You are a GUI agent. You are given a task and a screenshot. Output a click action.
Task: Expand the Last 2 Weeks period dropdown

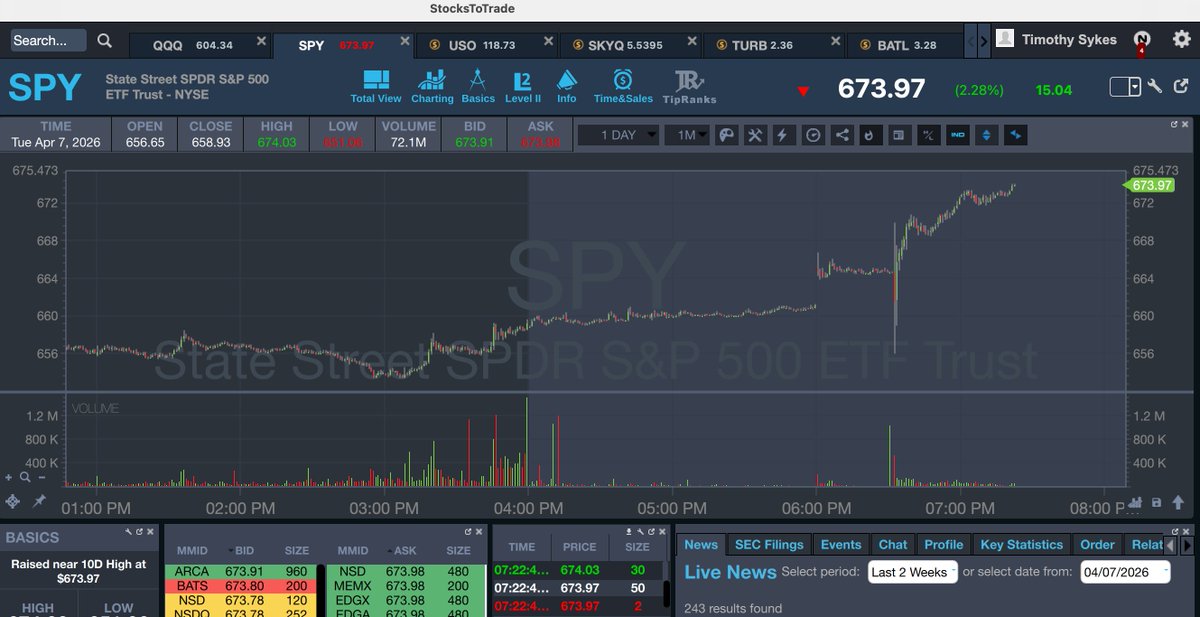click(912, 572)
